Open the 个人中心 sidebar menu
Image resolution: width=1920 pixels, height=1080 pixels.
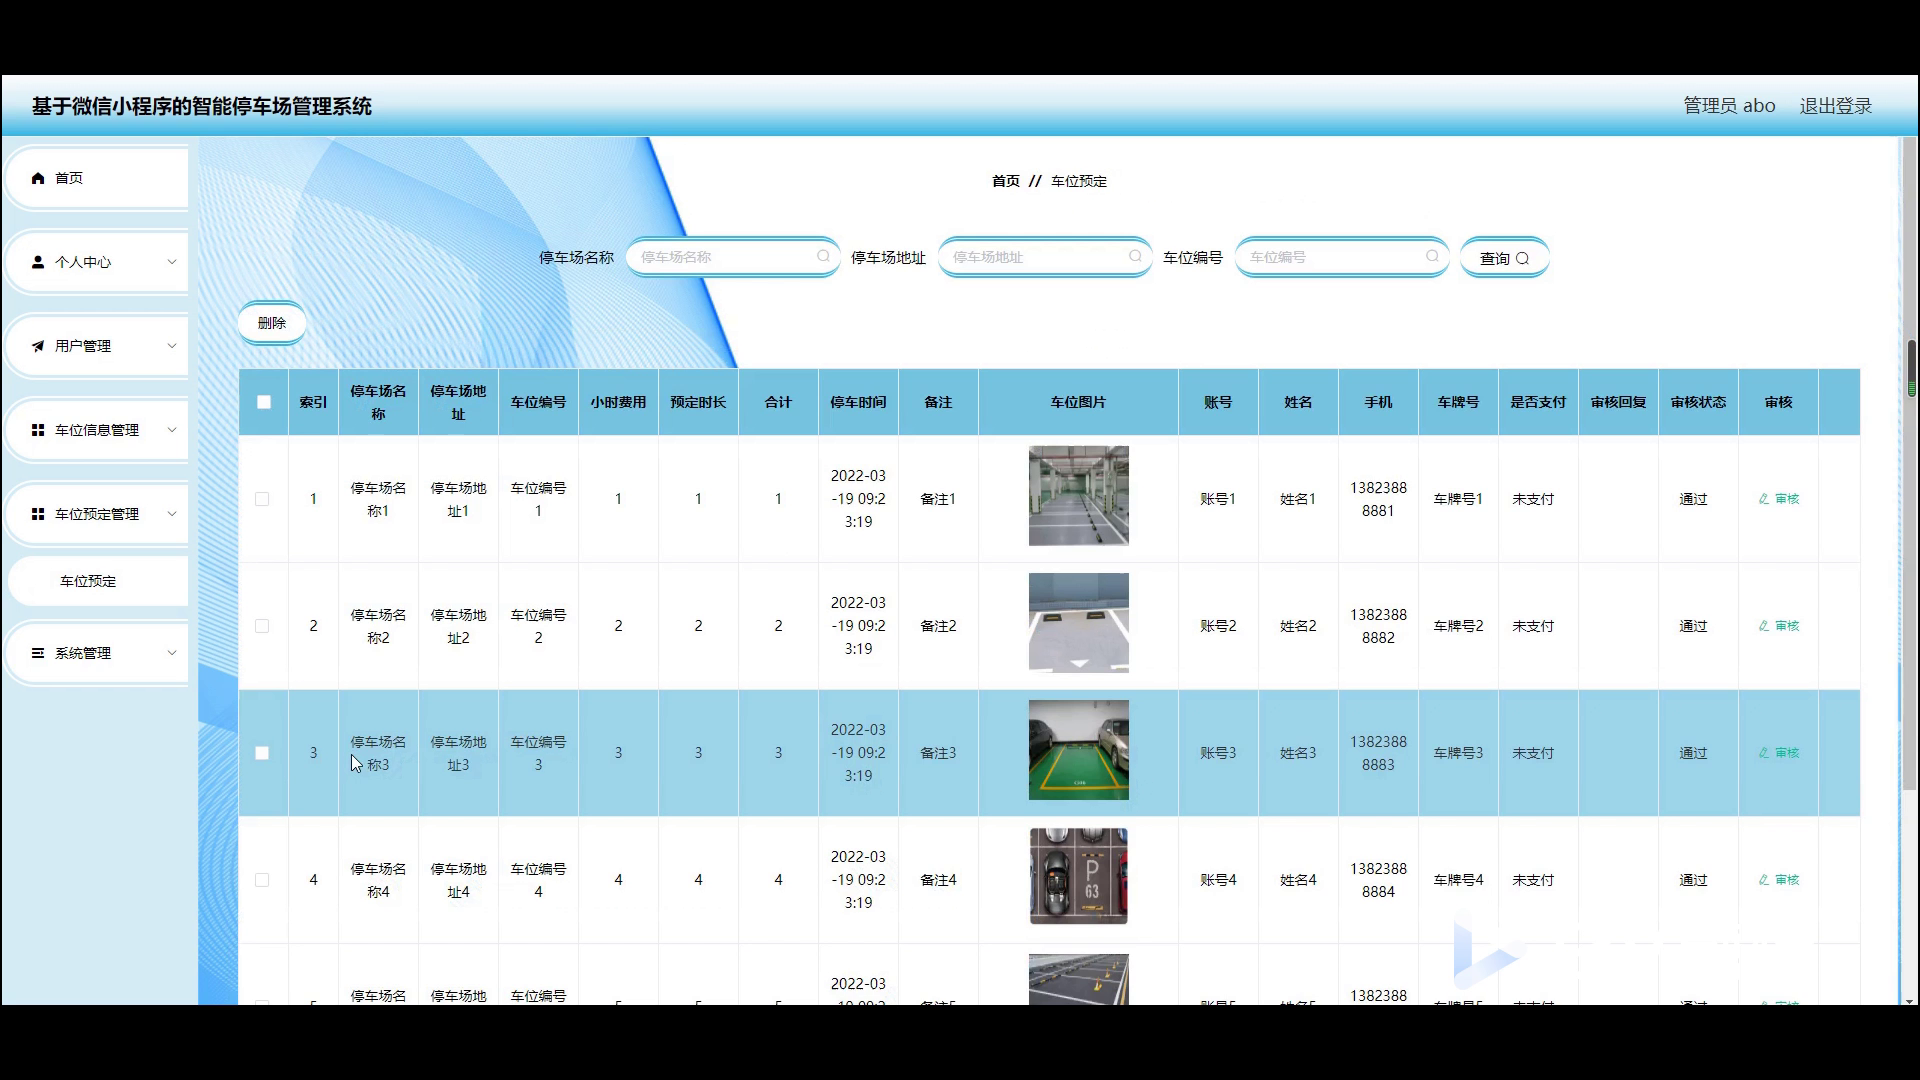98,262
